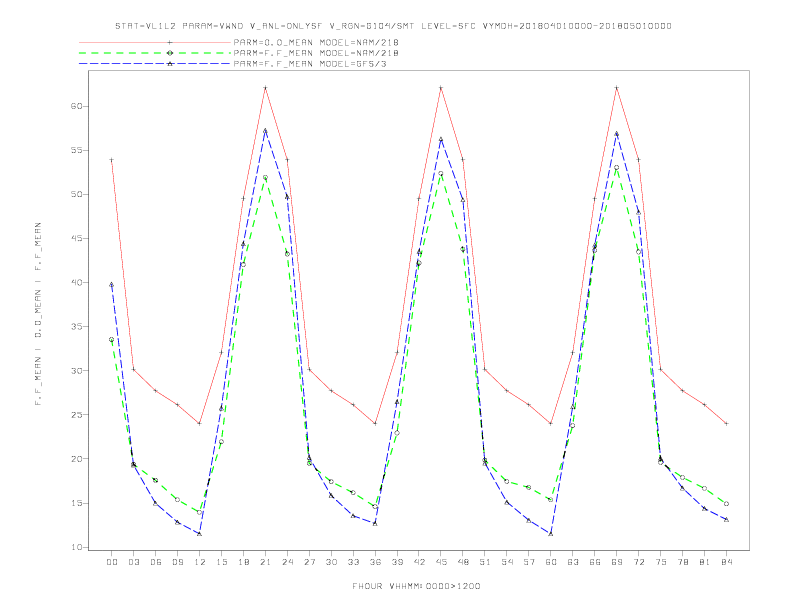Click the chart title starting with STAT=VL1L2
This screenshot has height=612, width=792.
[393, 26]
